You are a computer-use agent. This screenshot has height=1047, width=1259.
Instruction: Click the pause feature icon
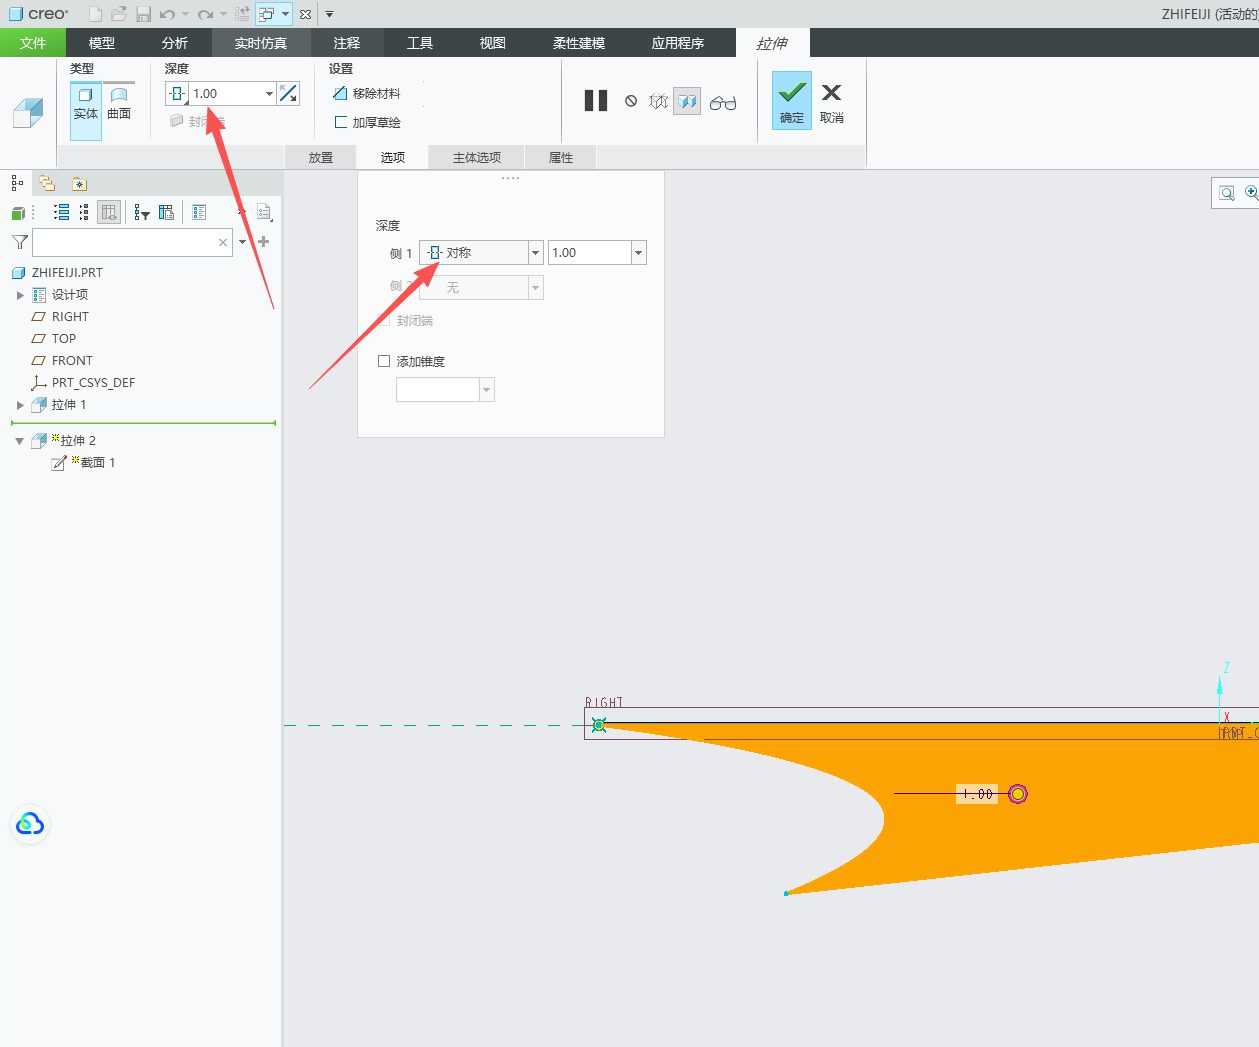coord(596,101)
